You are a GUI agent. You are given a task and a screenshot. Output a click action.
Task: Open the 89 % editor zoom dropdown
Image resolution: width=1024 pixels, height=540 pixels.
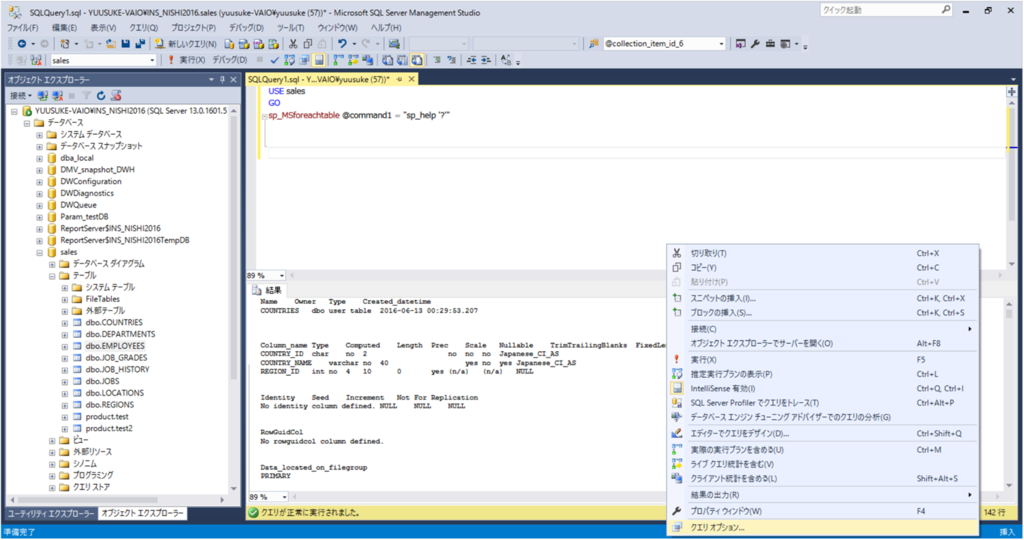pos(281,276)
